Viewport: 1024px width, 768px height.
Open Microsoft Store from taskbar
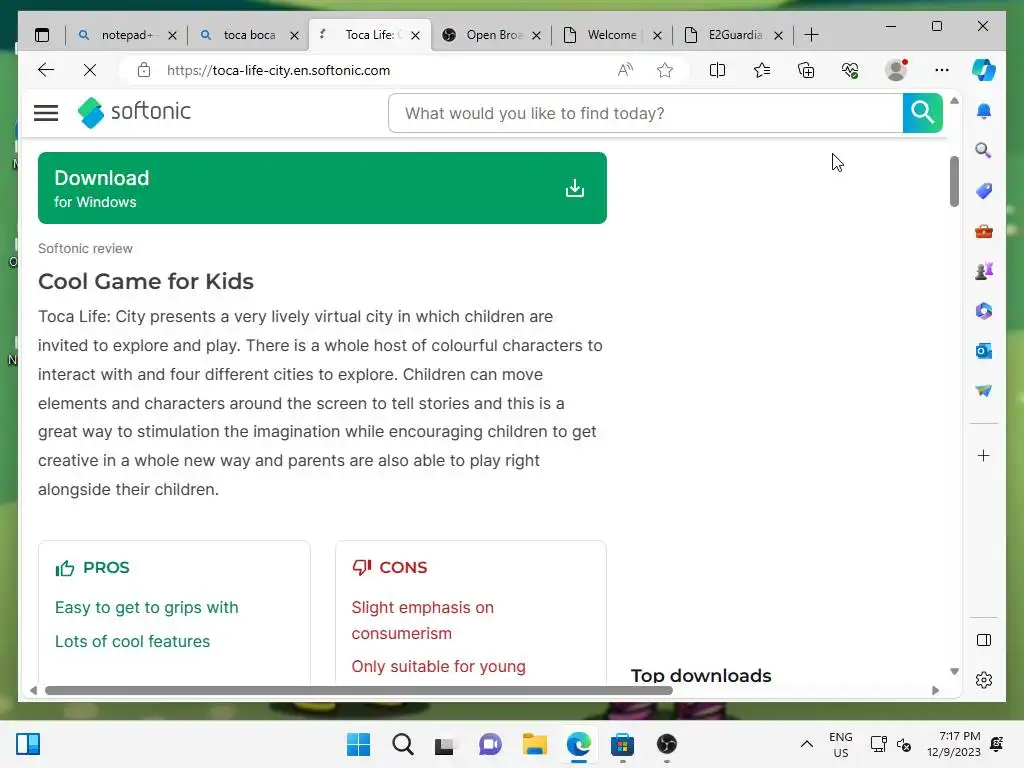coord(622,744)
